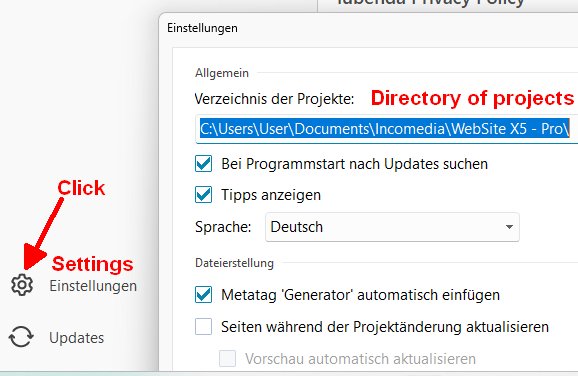Screen dimensions: 578x376
Task: Click the Dateierstellung section header
Action: [x=234, y=263]
